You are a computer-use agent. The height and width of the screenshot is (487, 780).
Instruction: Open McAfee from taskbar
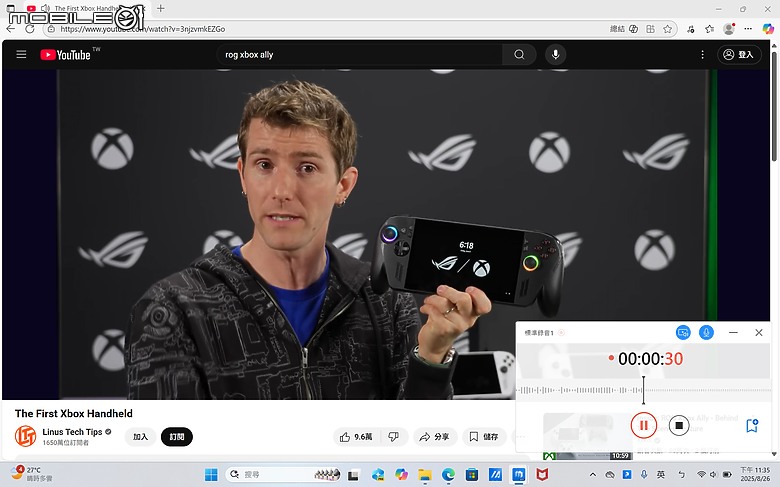point(542,475)
